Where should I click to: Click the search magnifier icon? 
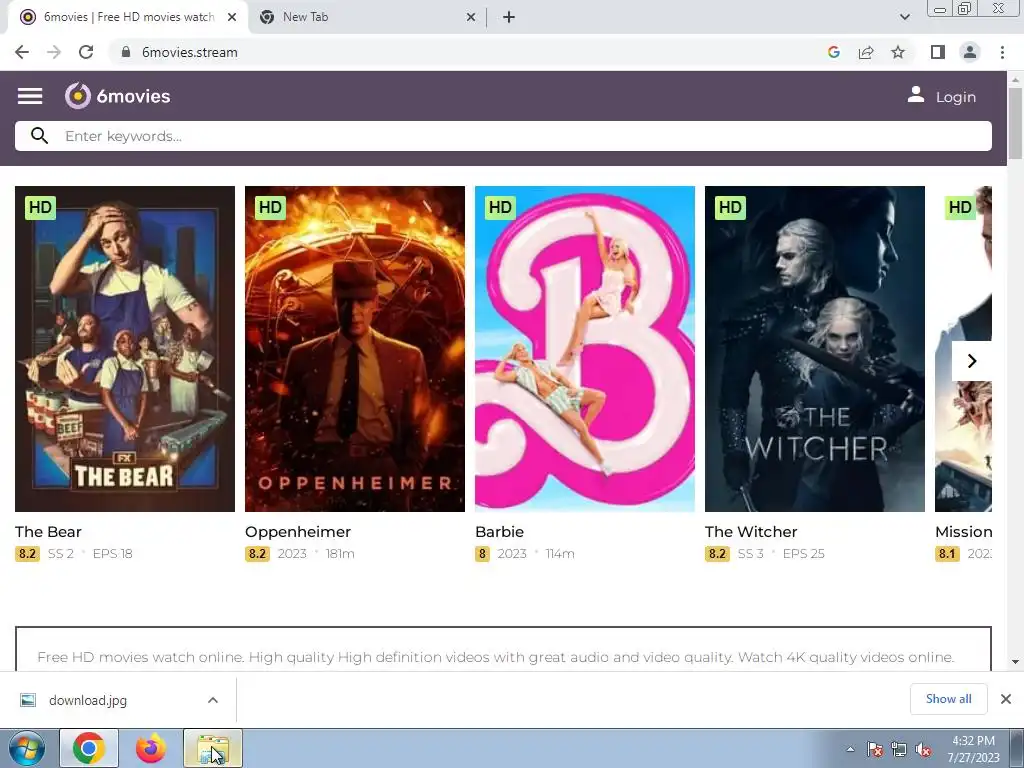tap(39, 136)
